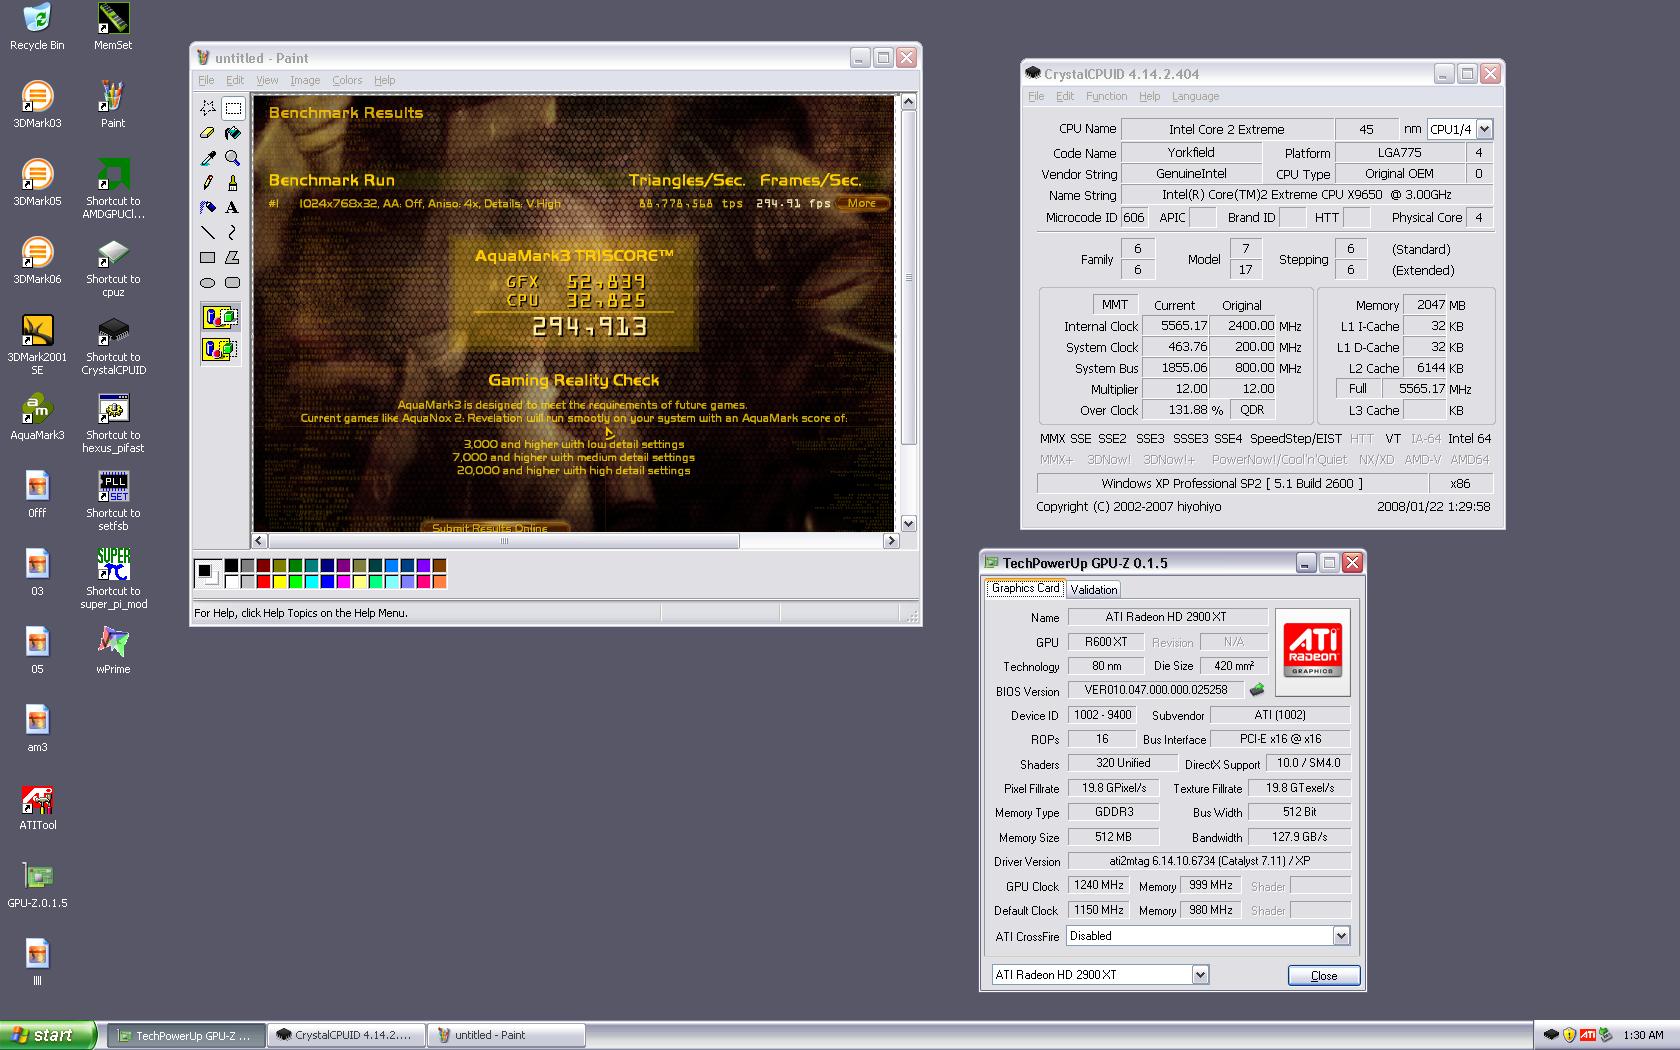
Task: Choose the opaque selection option in Paint toolbox
Action: coord(220,318)
